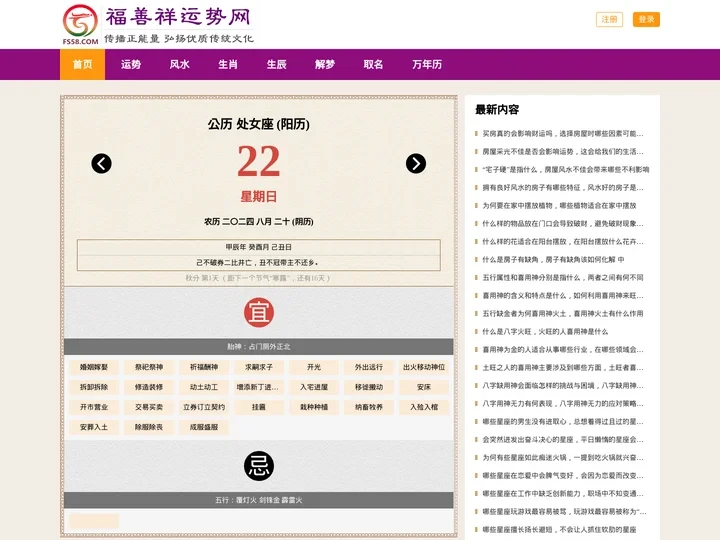
Task: Open the 生辰 menu item
Action: [x=276, y=64]
